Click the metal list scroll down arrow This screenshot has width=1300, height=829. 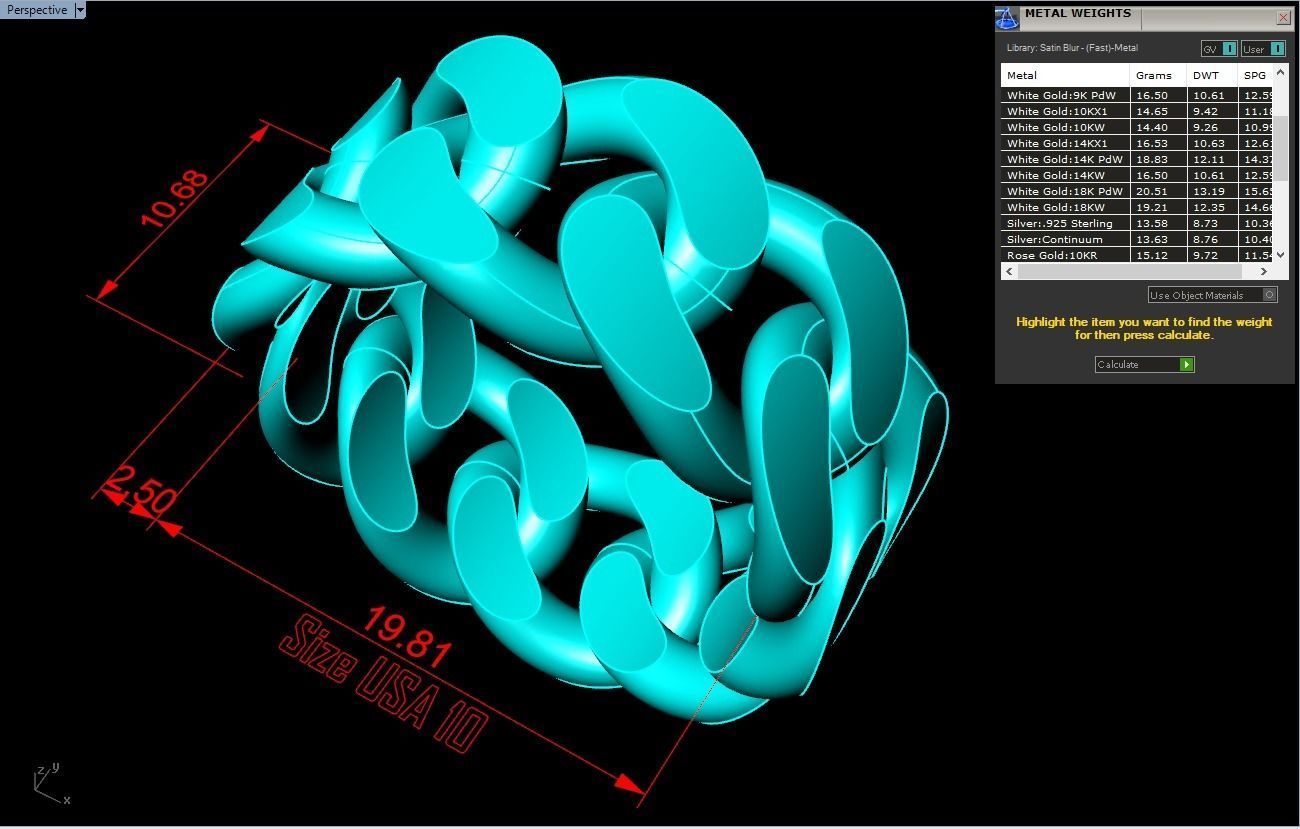point(1280,256)
